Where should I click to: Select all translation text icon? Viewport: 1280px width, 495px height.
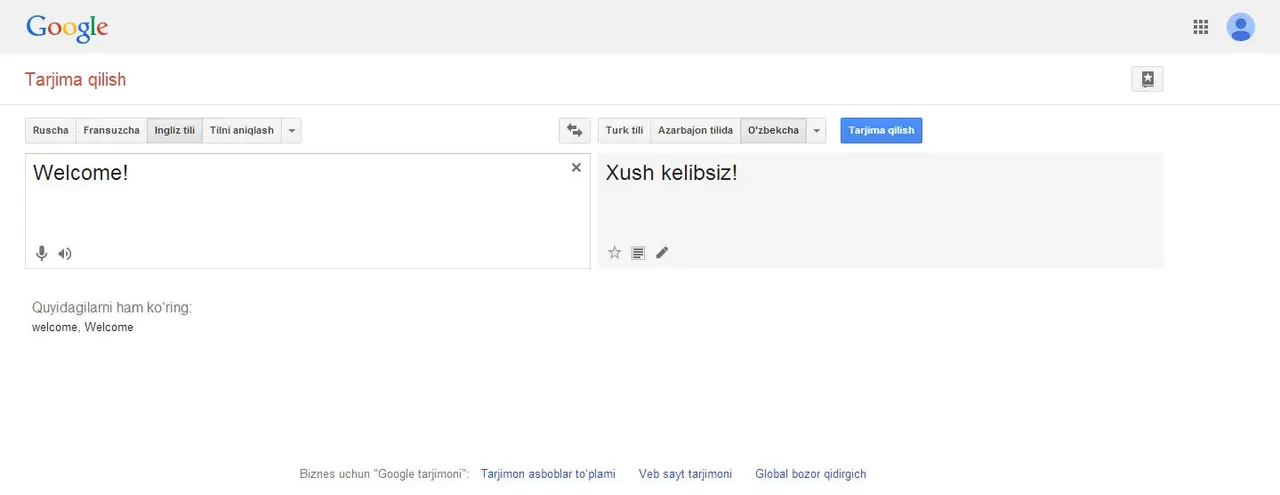638,253
